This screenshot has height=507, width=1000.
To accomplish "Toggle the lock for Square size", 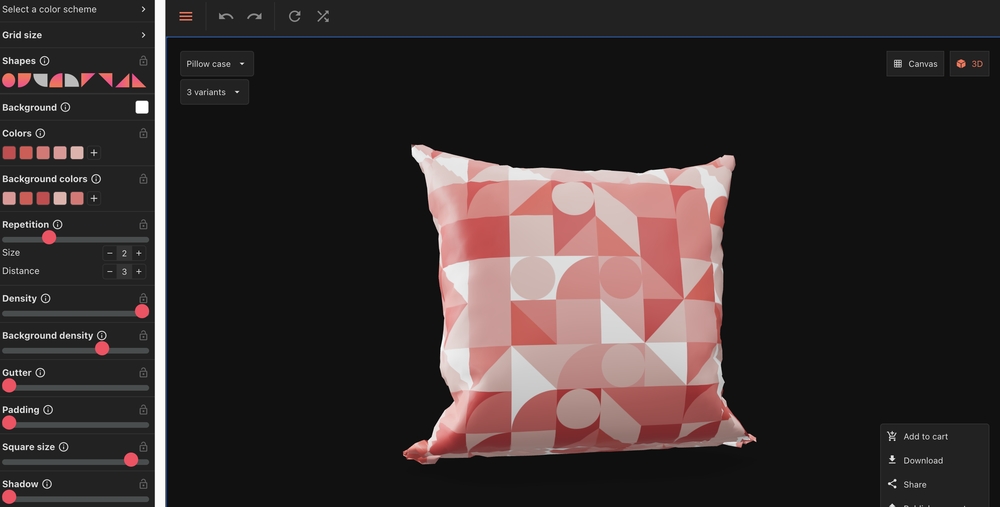I will coord(143,447).
